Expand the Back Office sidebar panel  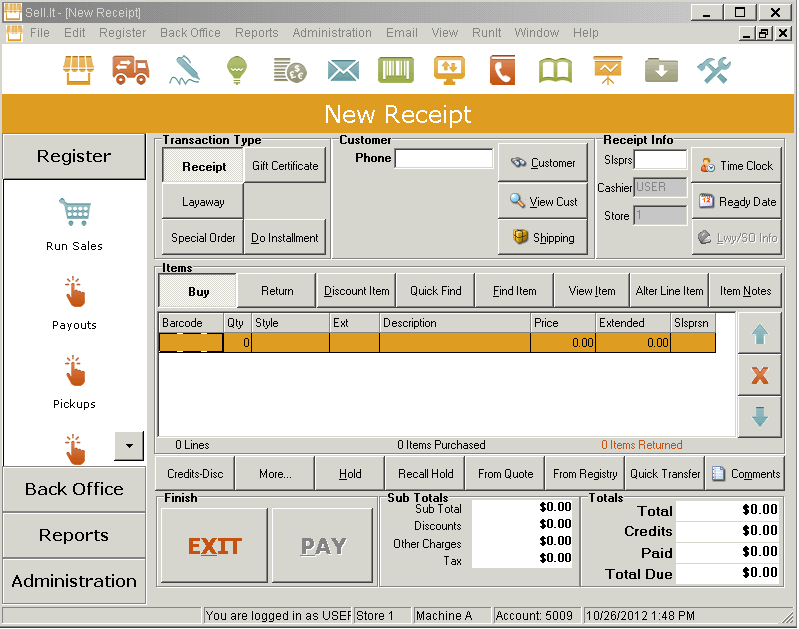tap(74, 489)
